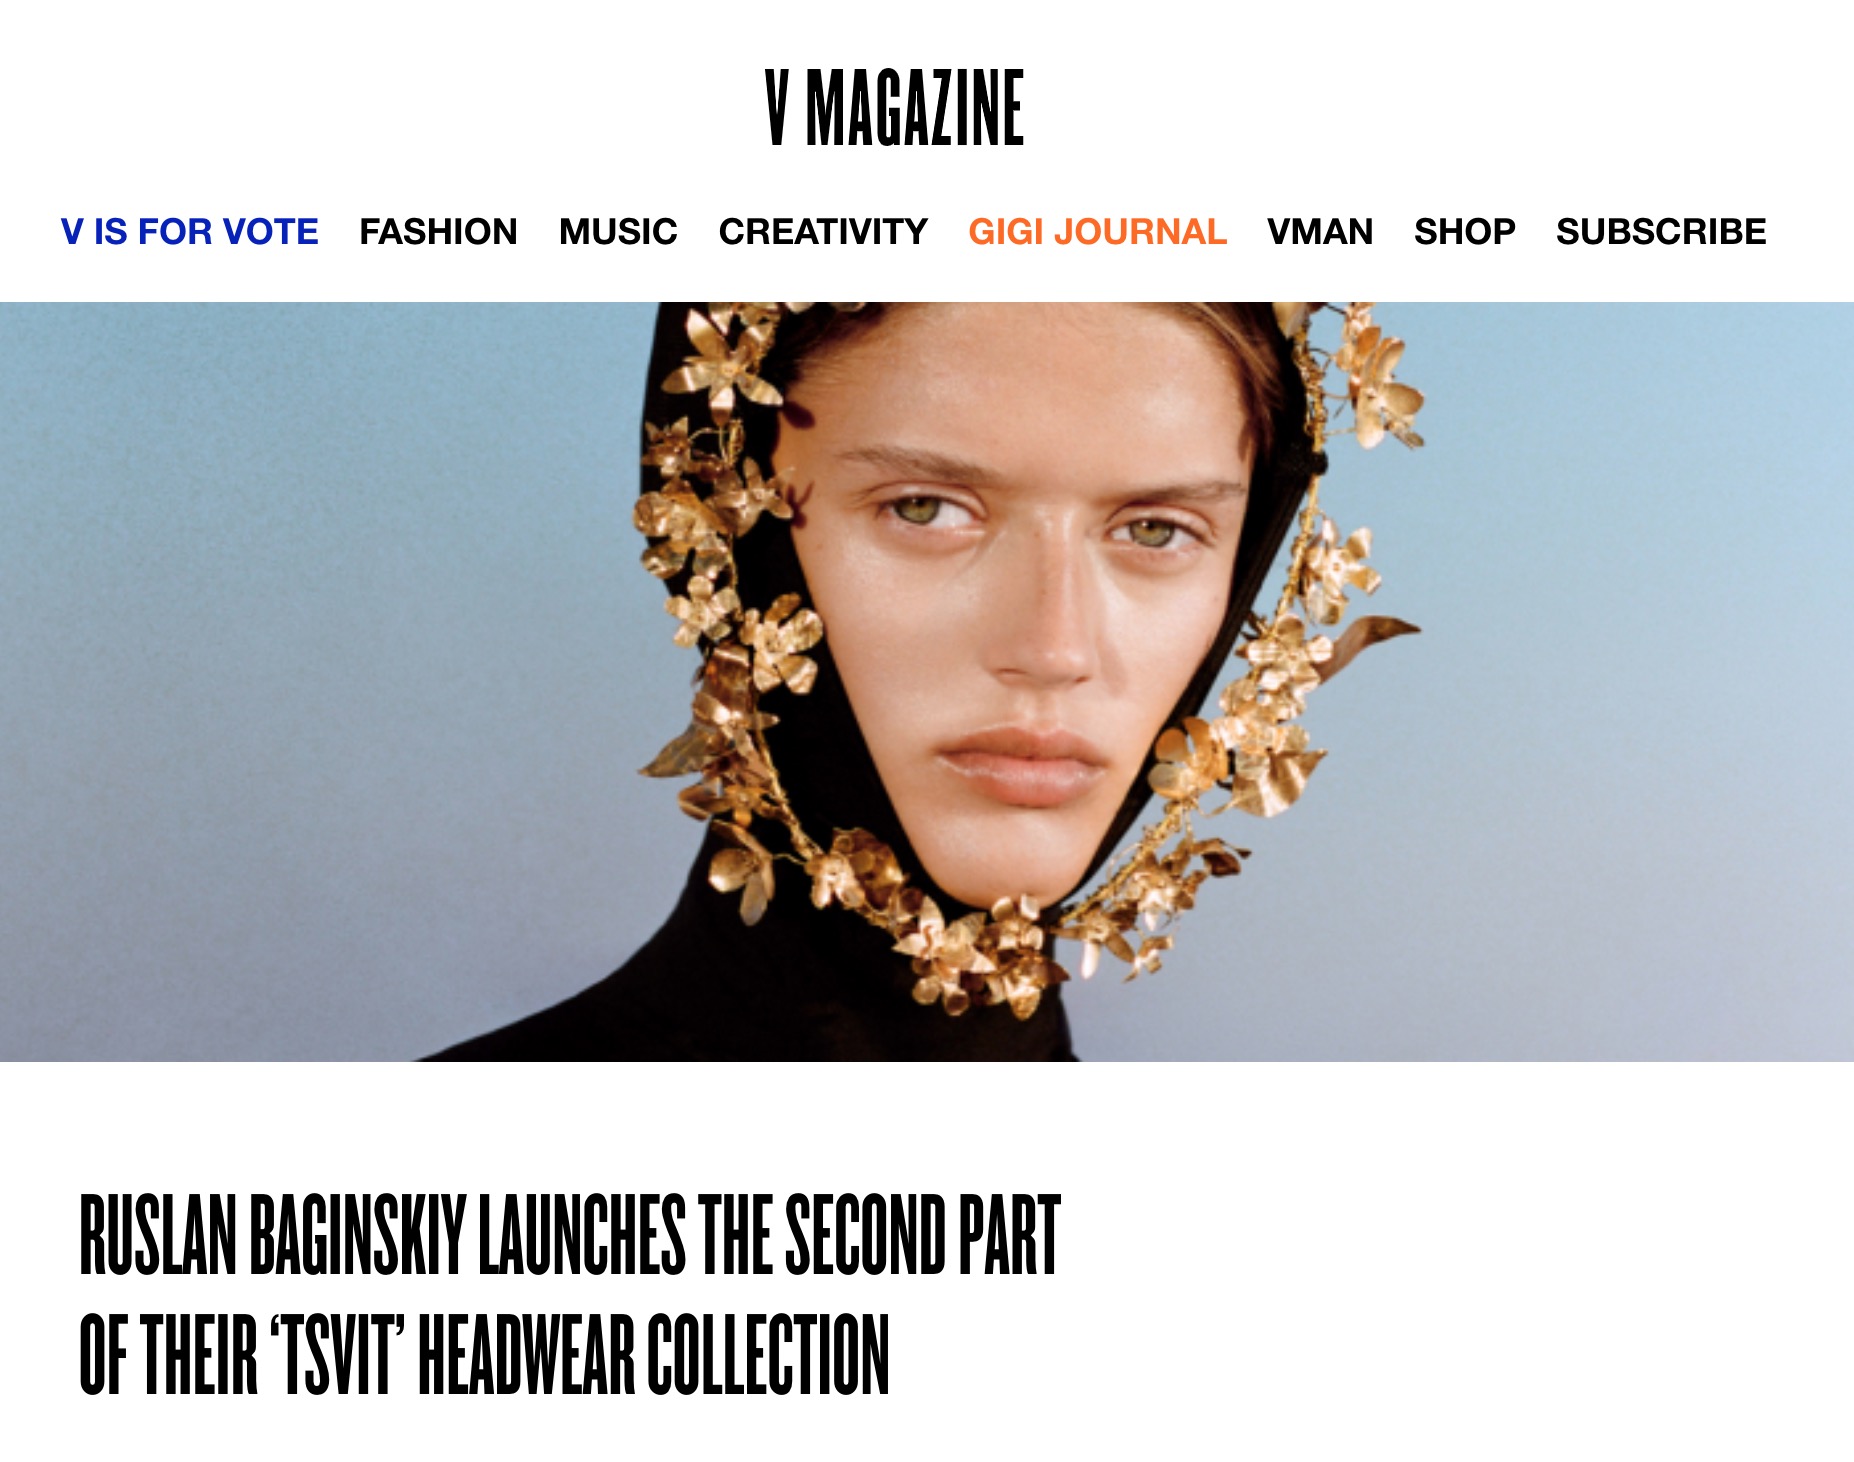Go to the FASHION section
1854x1462 pixels.
tap(438, 231)
